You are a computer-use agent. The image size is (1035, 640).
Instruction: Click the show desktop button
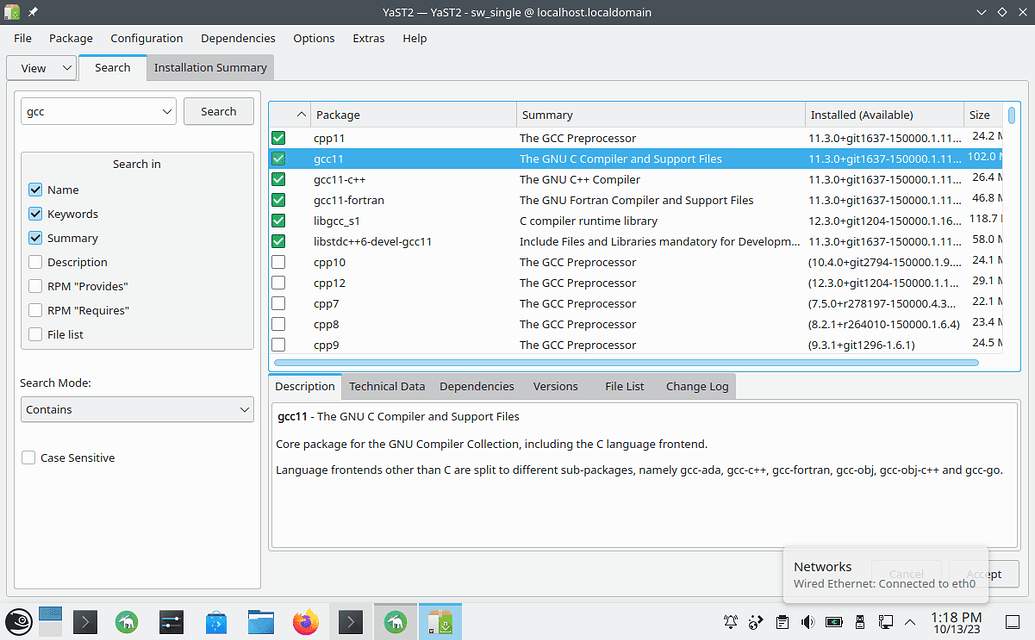(x=1013, y=622)
